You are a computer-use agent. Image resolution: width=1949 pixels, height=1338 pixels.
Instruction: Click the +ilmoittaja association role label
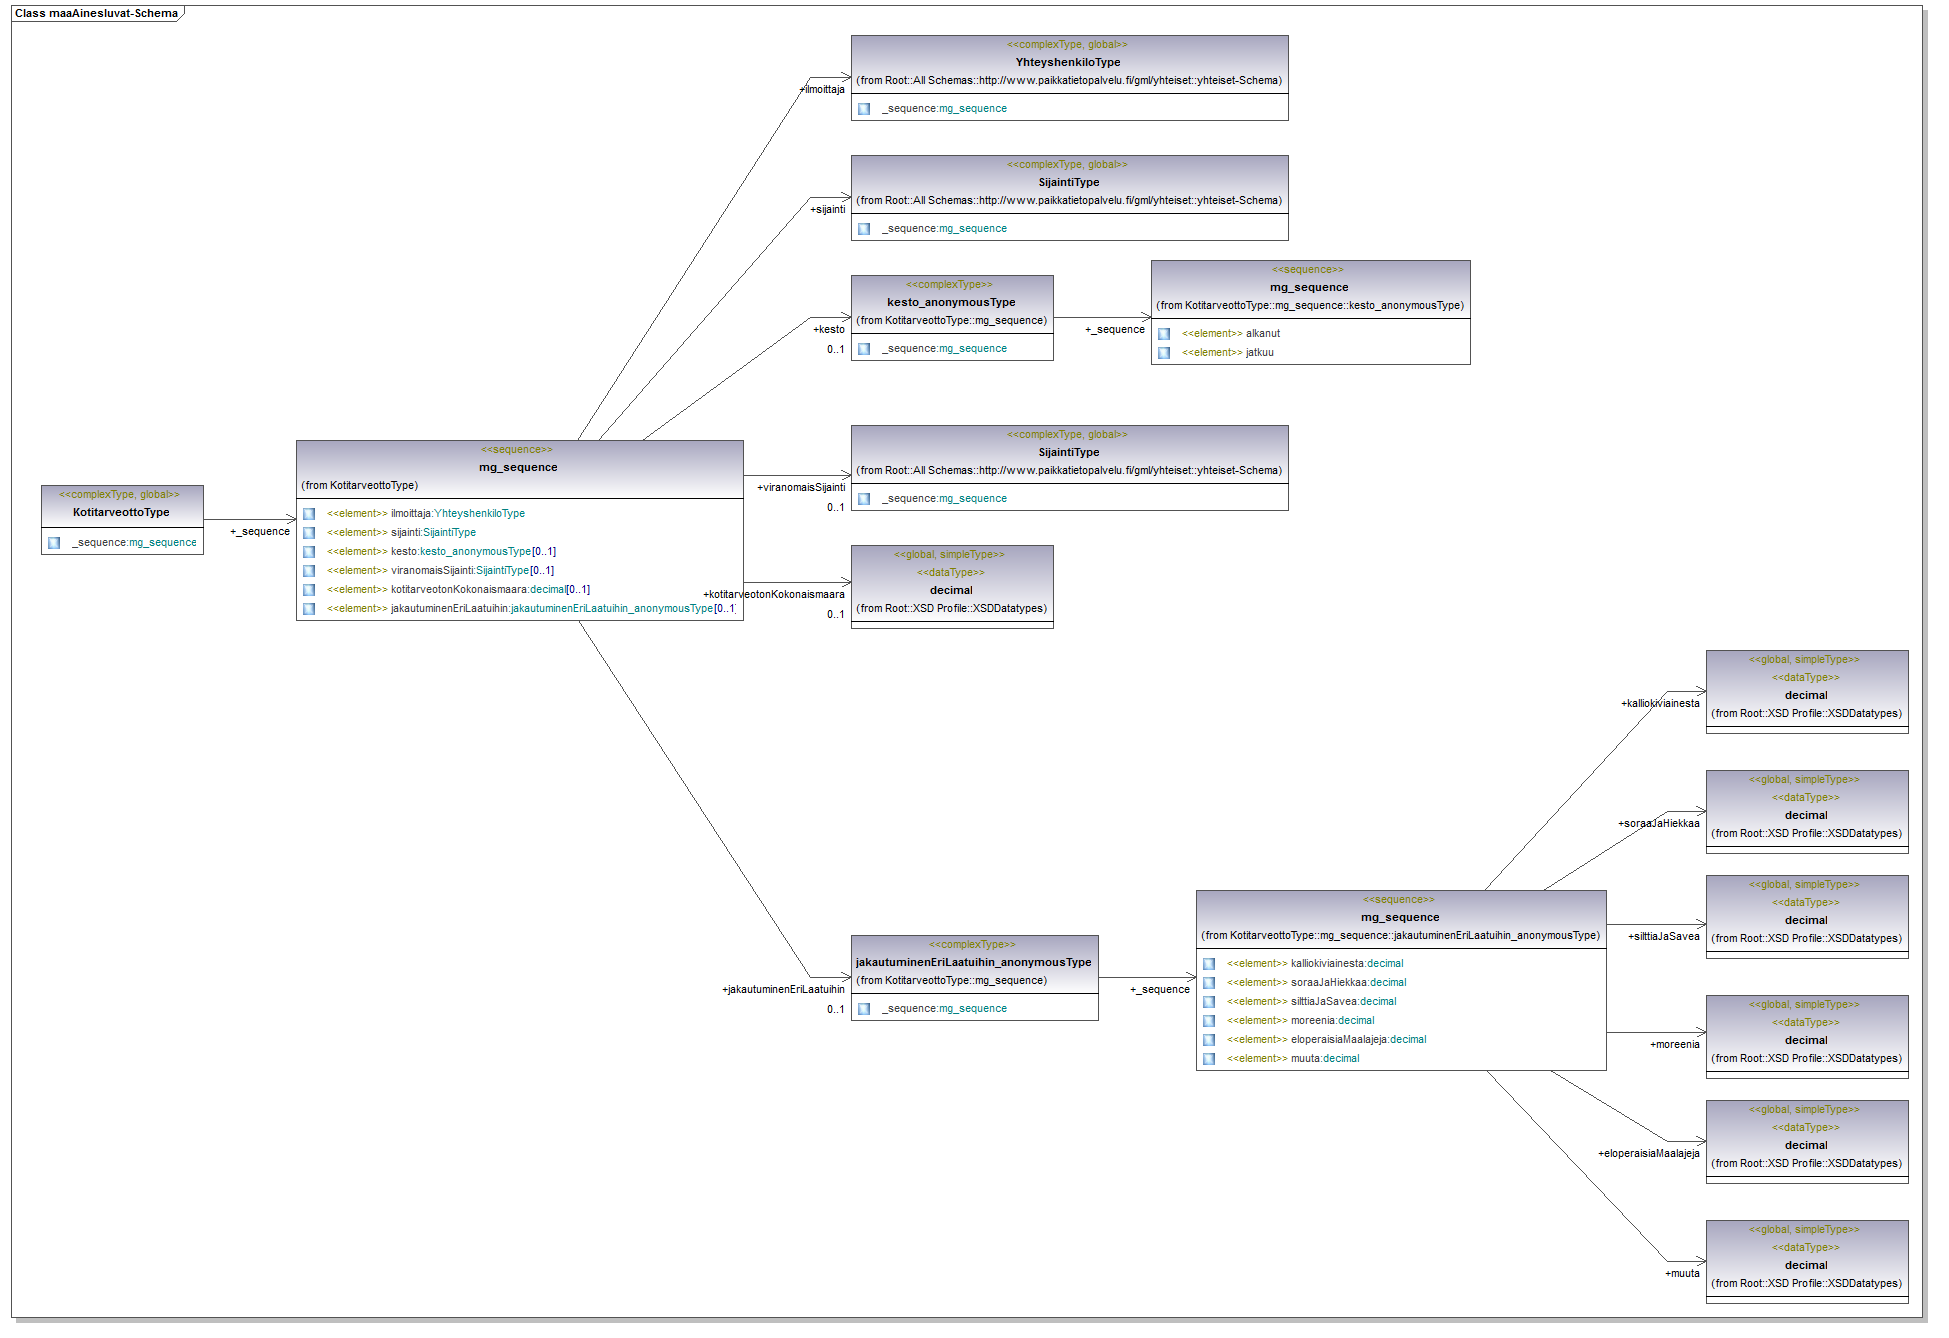pos(822,89)
